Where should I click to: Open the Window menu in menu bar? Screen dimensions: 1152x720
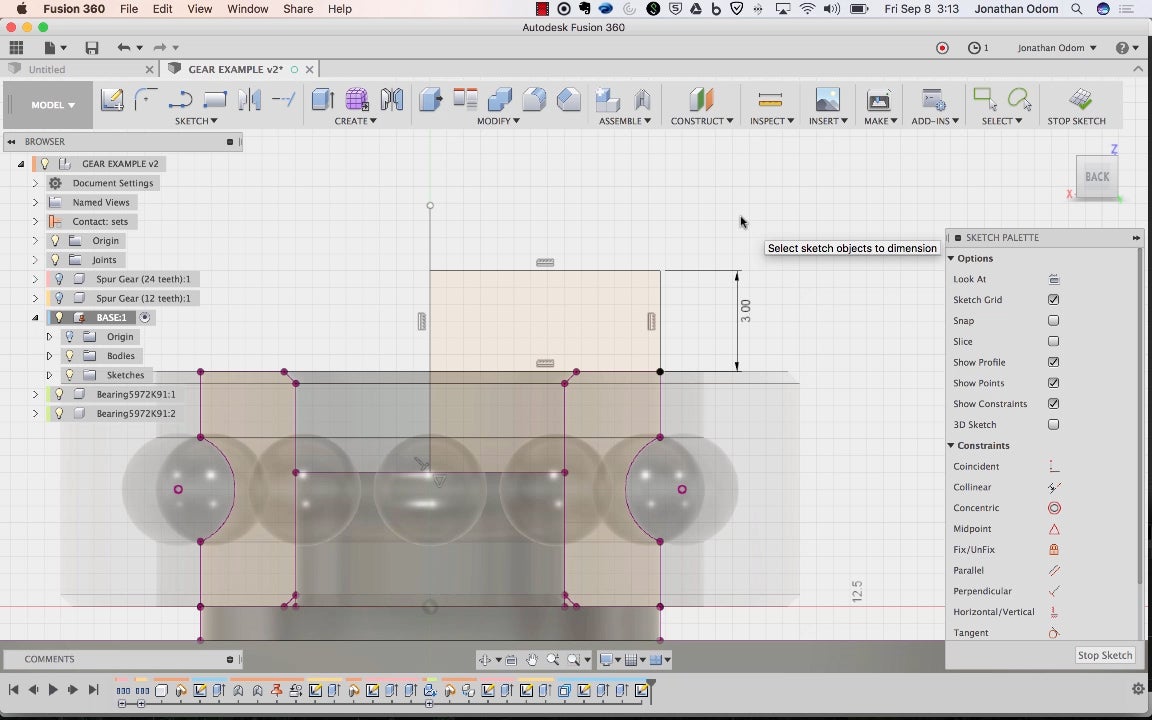(x=247, y=9)
